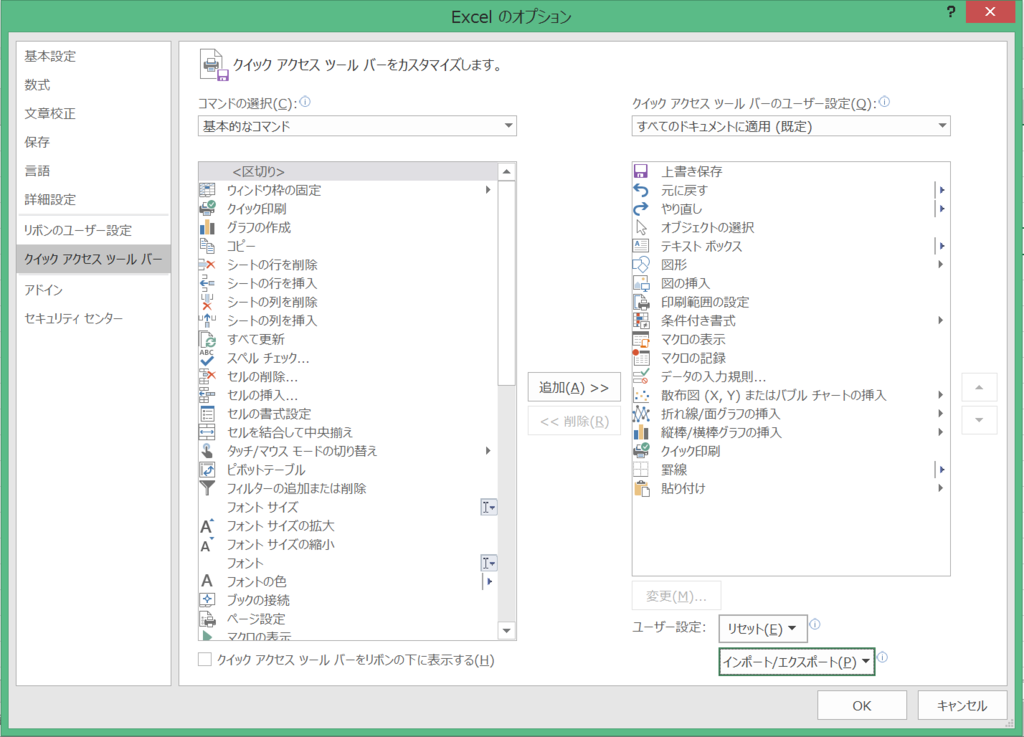Image resolution: width=1024 pixels, height=737 pixels.
Task: Pick the セルの挿入 icon
Action: coord(207,395)
